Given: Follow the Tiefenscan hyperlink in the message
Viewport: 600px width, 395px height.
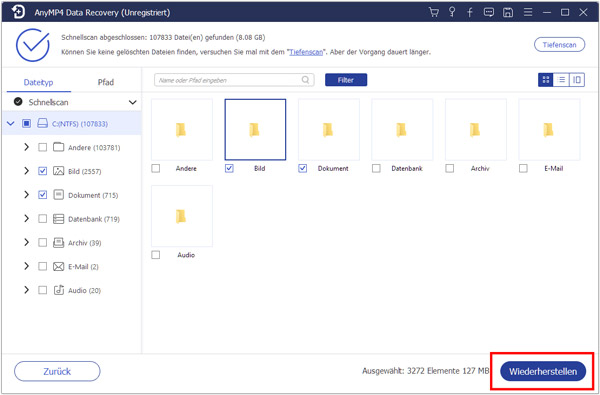Looking at the screenshot, I should click(306, 52).
